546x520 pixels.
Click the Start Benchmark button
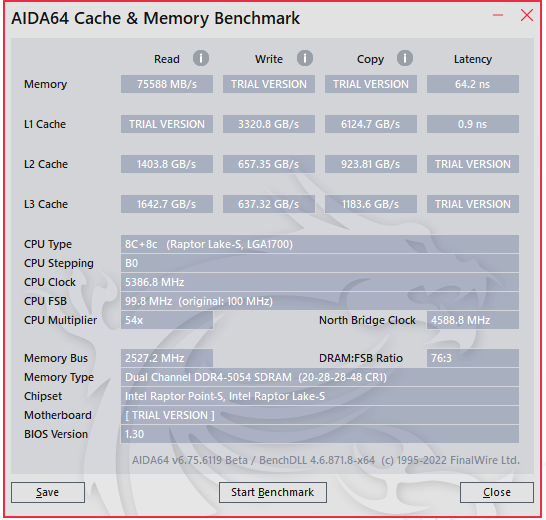pos(273,492)
